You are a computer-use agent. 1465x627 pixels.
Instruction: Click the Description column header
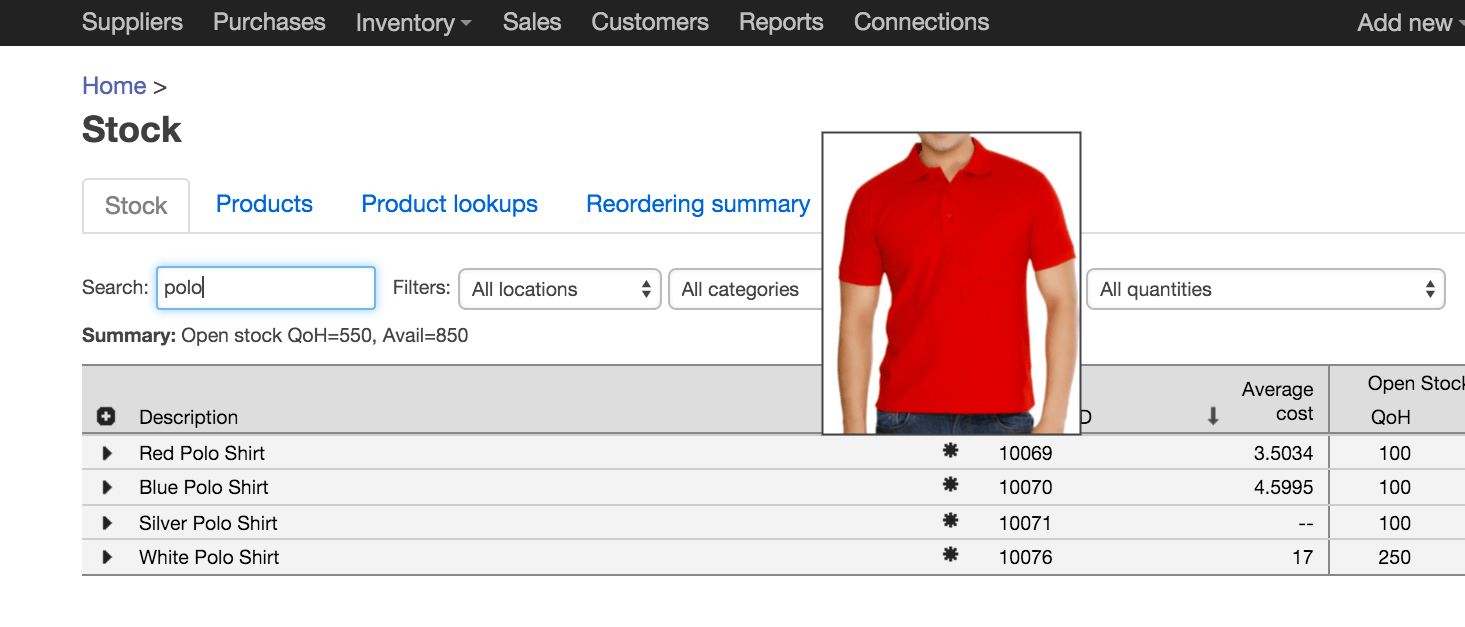188,417
